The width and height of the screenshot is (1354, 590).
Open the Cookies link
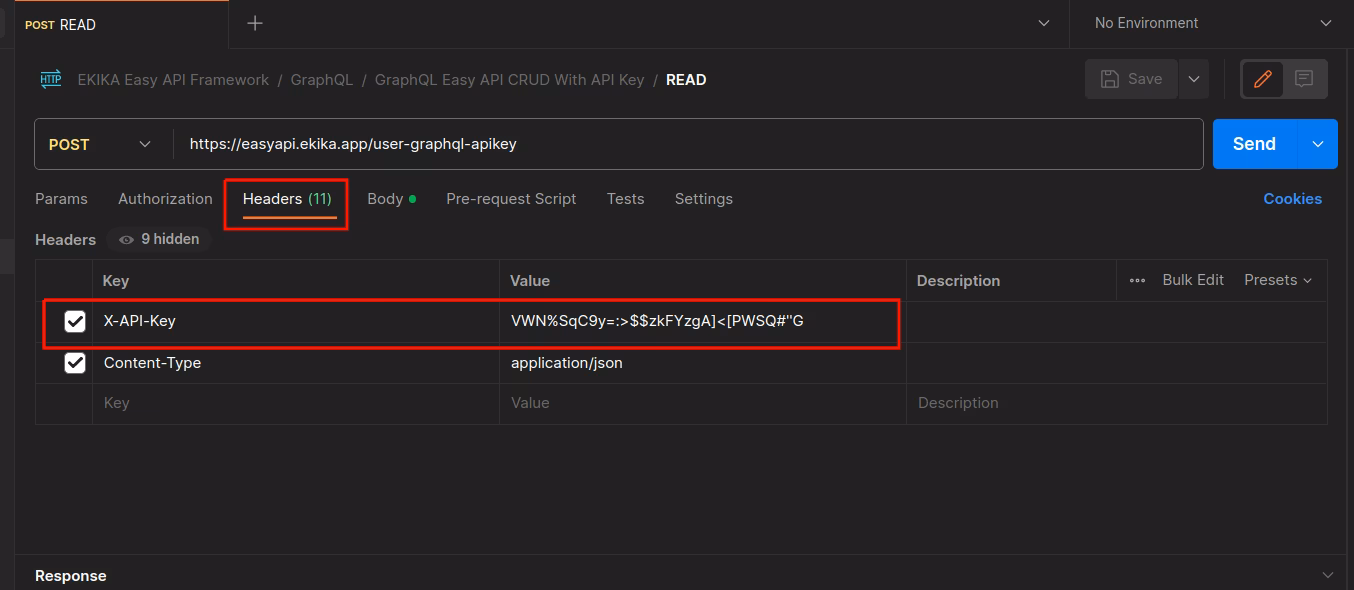tap(1292, 198)
